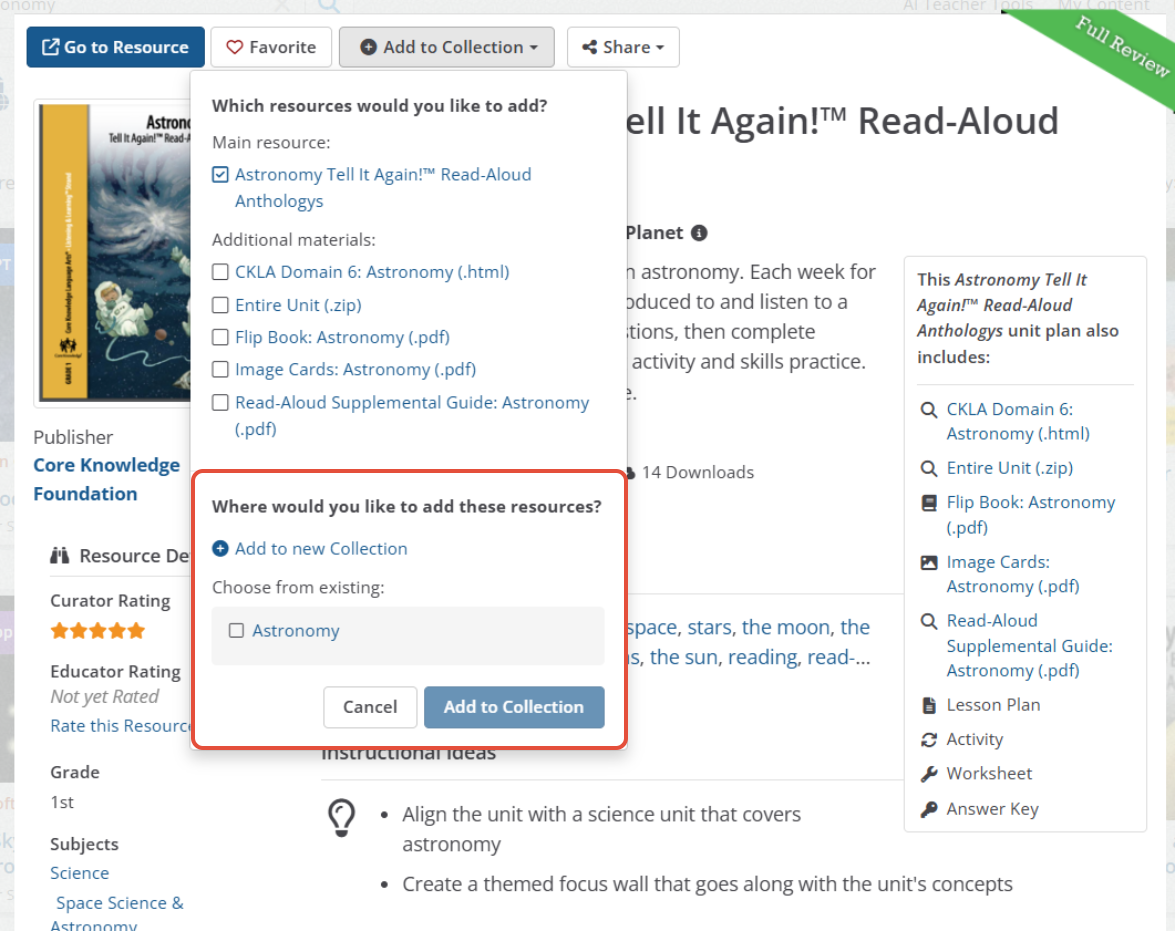Click the Worksheet label
The image size is (1175, 931).
(x=989, y=774)
